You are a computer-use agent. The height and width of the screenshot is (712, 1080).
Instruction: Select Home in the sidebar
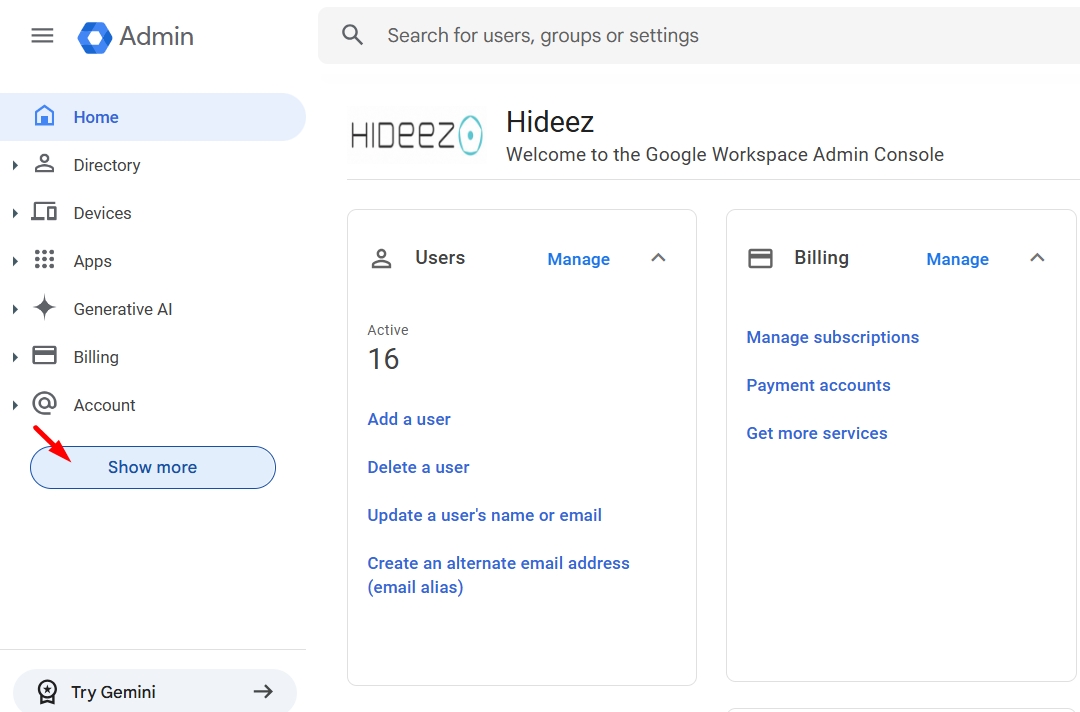pos(153,117)
